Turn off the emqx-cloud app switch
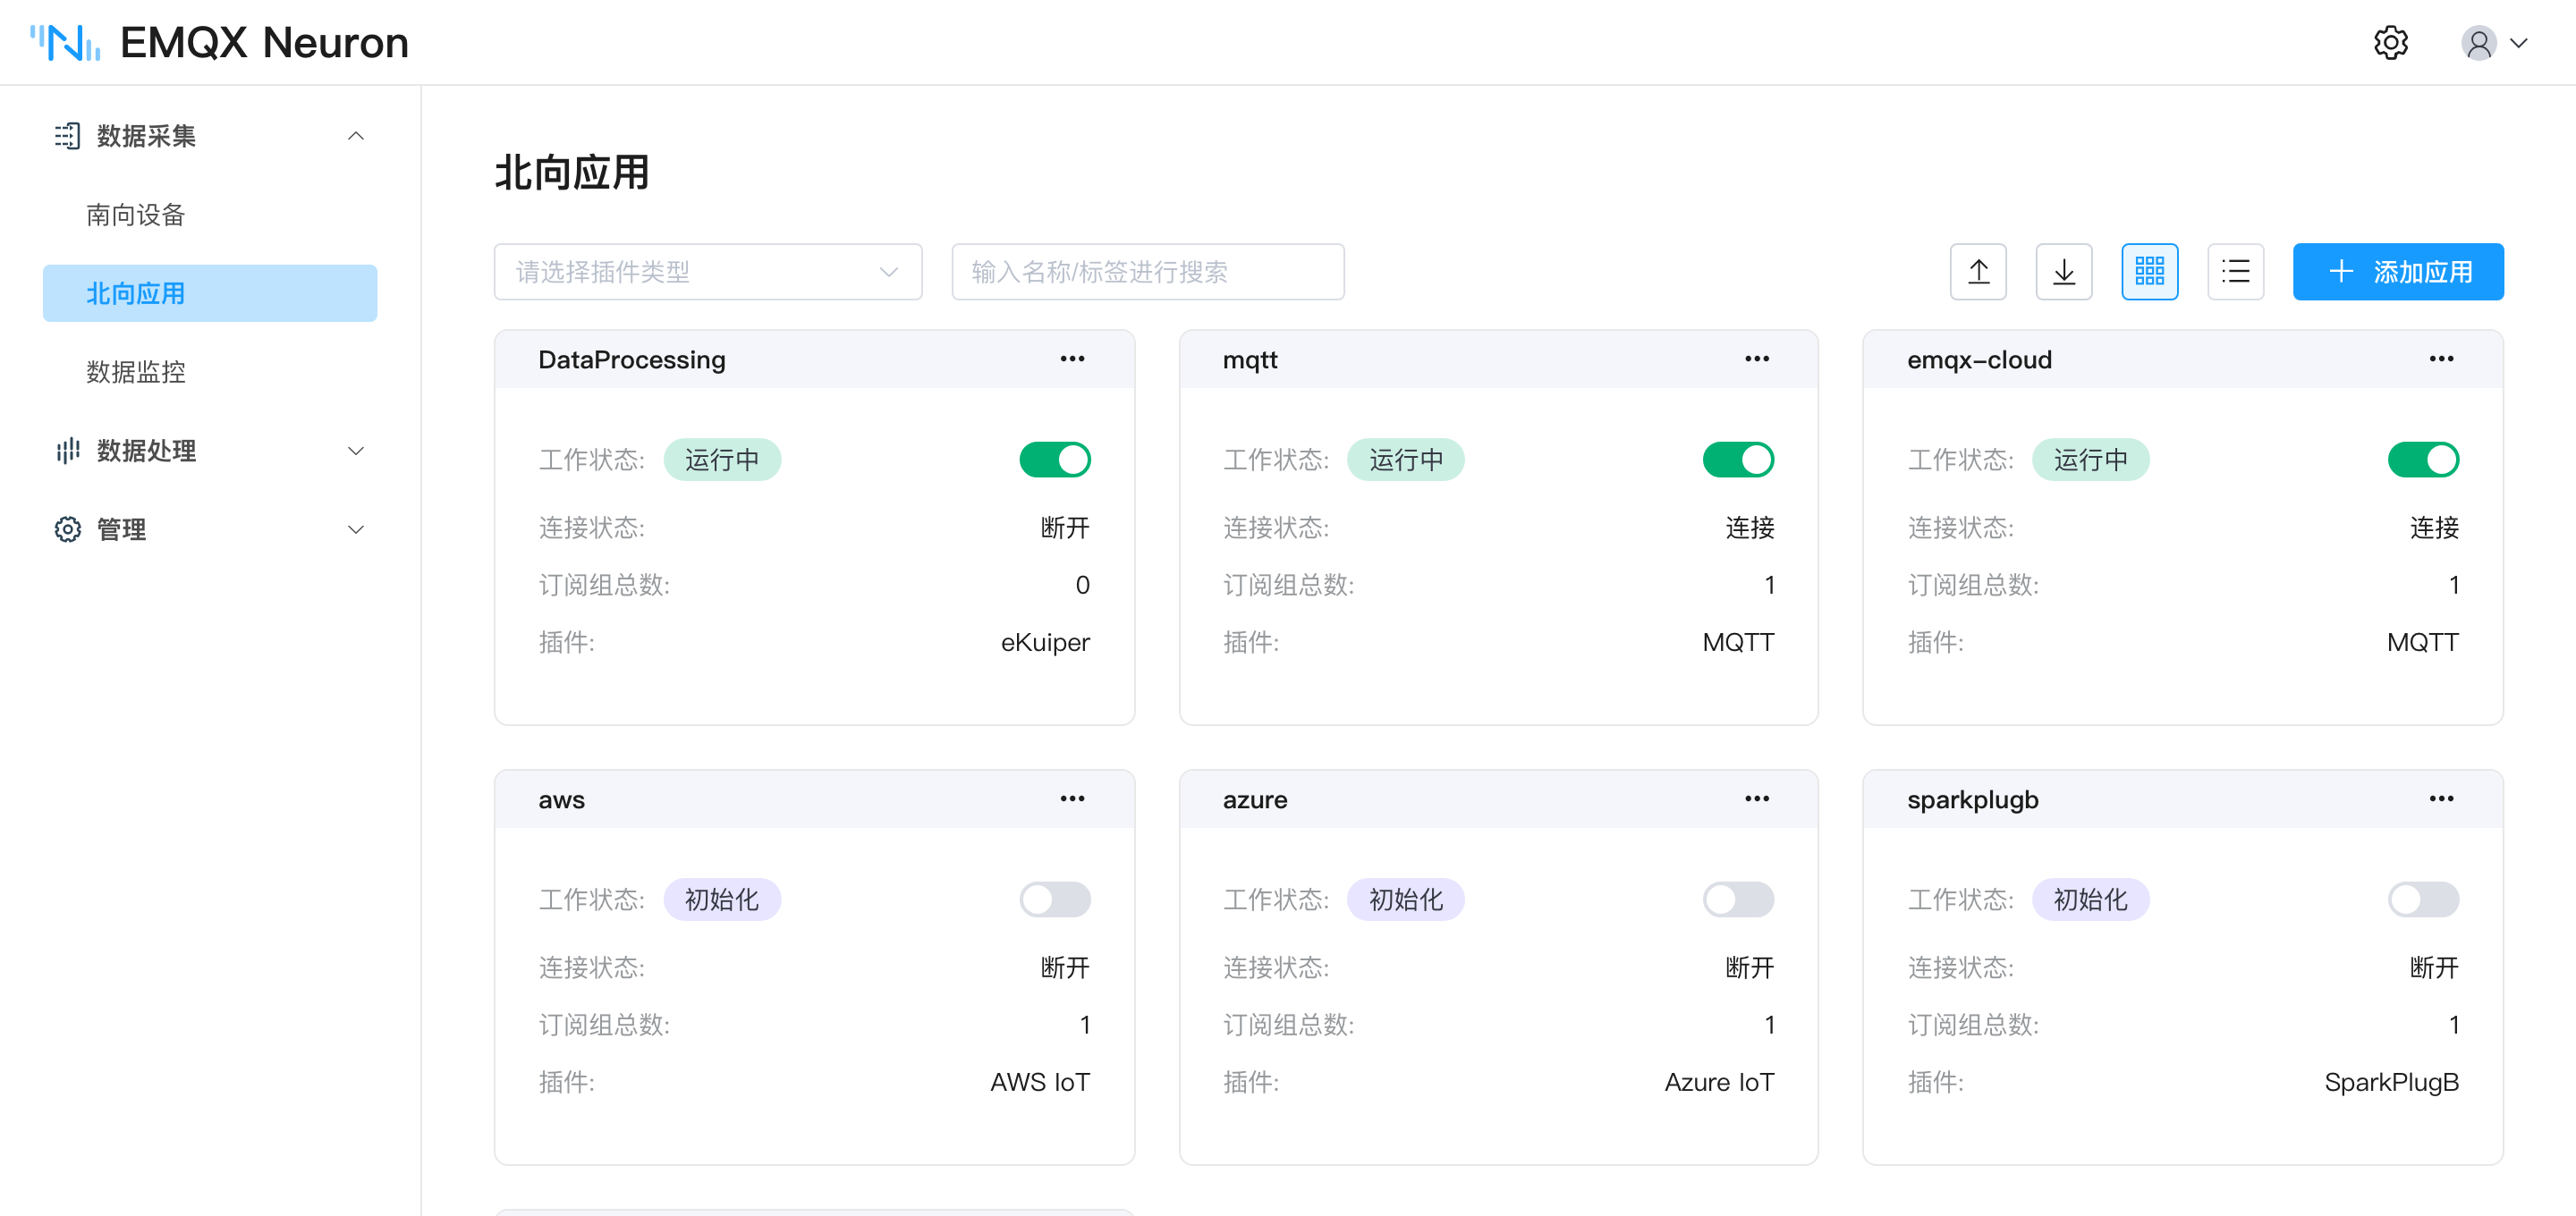Viewport: 2576px width, 1216px height. point(2423,460)
